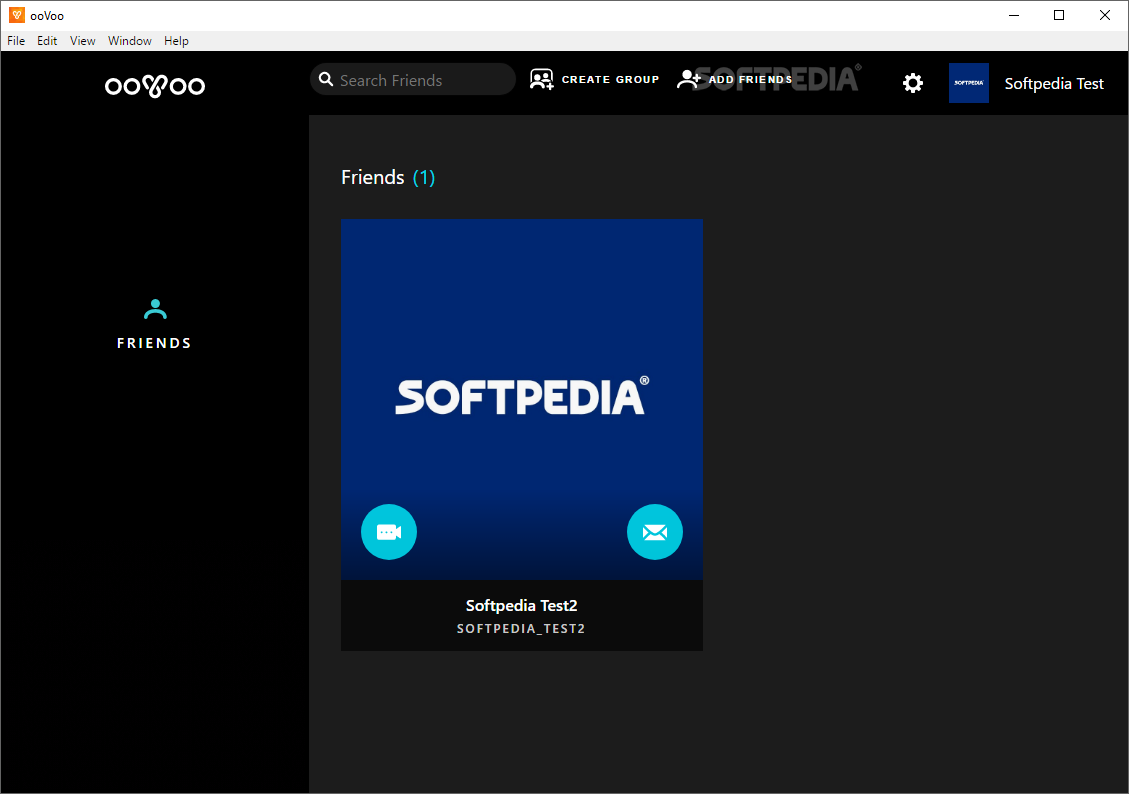Click the ADD FRIENDS label
The height and width of the screenshot is (794, 1129).
(750, 80)
